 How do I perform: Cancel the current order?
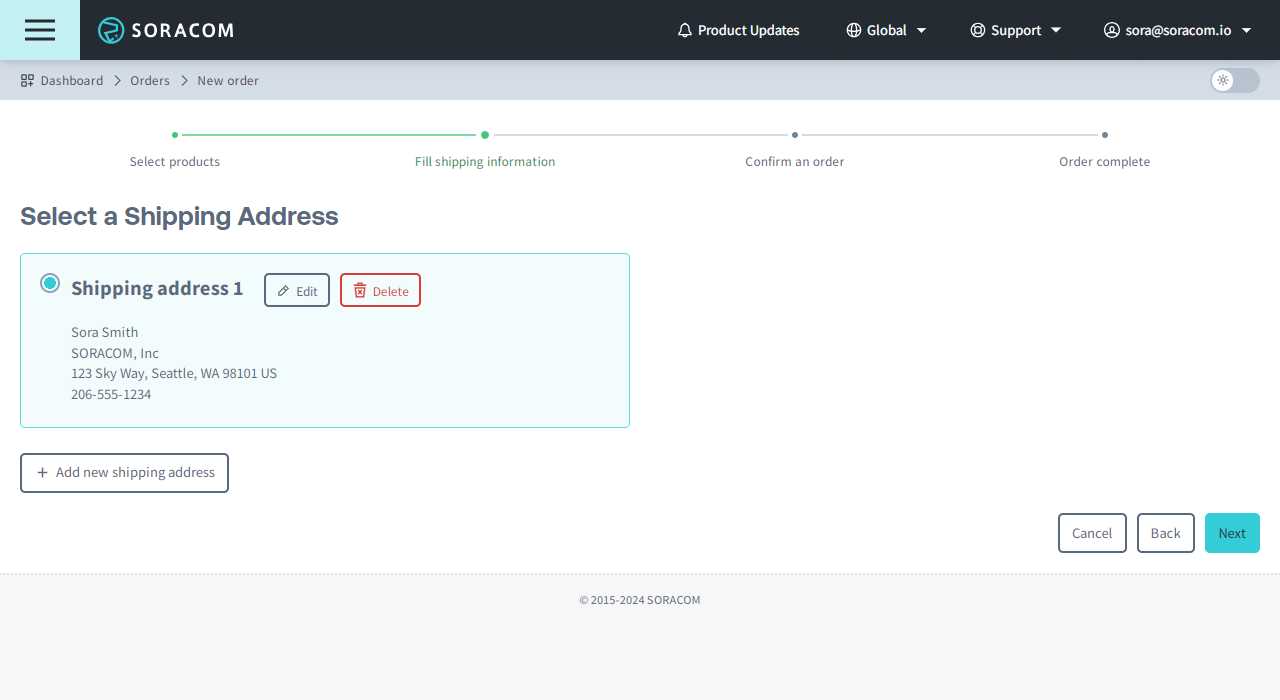1092,533
